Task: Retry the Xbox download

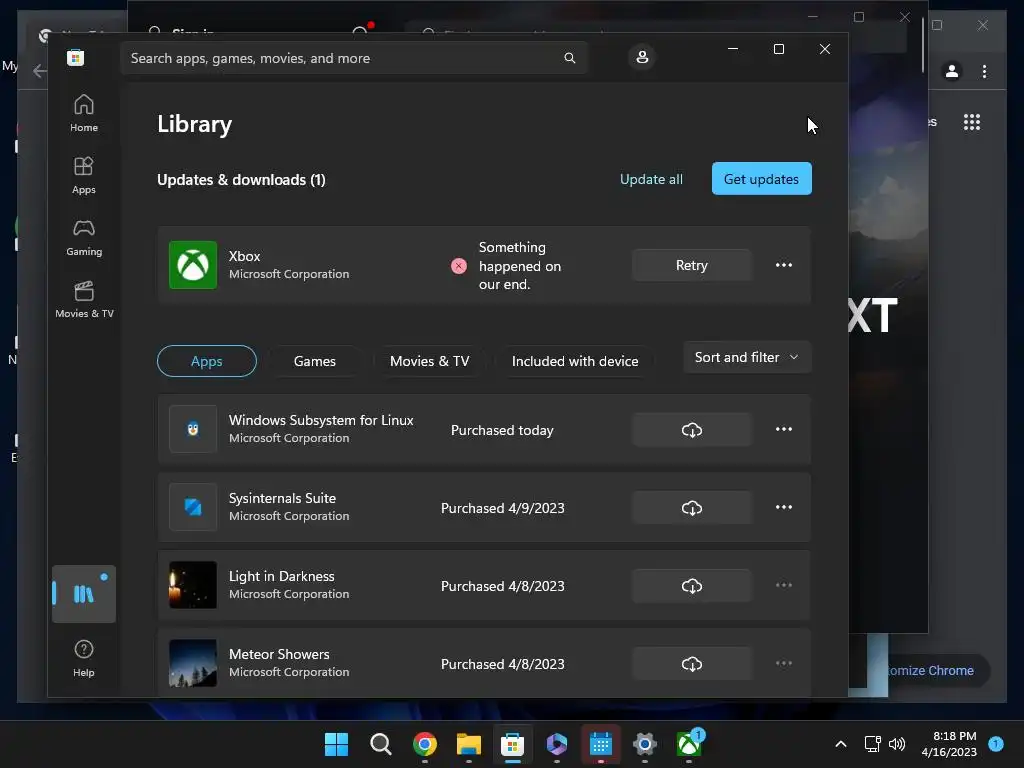Action: pos(692,265)
